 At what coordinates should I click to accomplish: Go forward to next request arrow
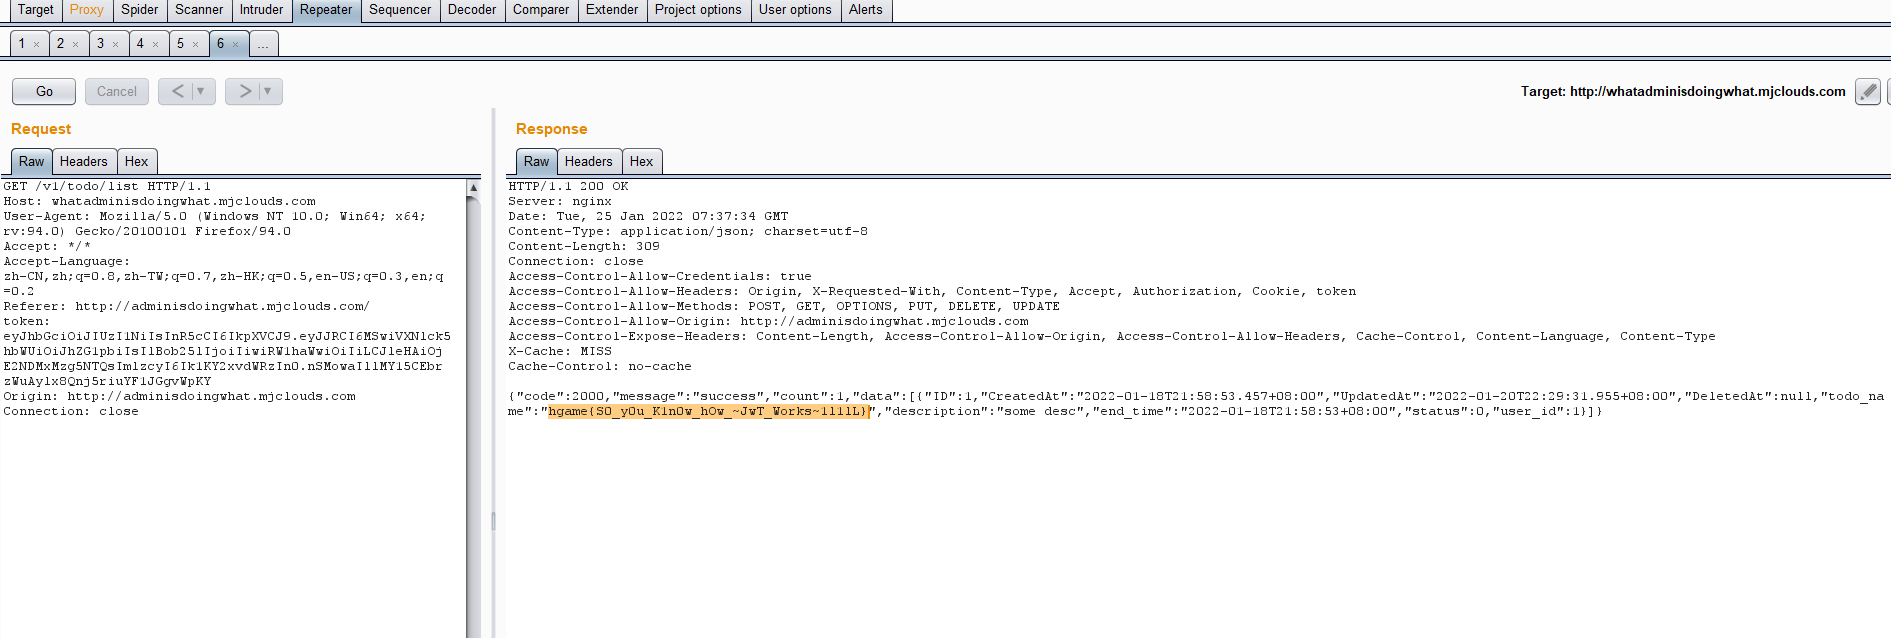click(x=244, y=91)
